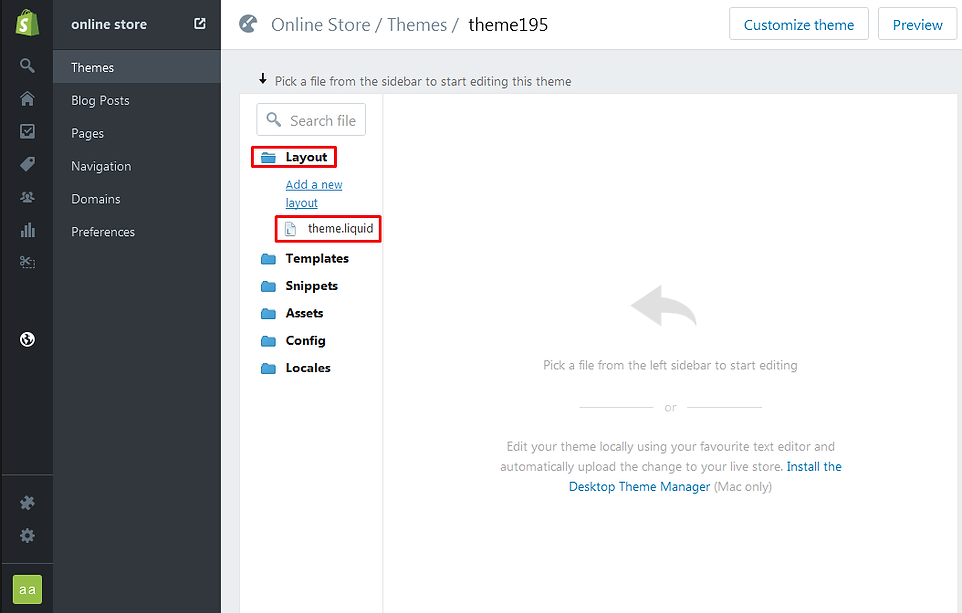The image size is (962, 613).
Task: Go to Home via the house icon
Action: (x=27, y=99)
